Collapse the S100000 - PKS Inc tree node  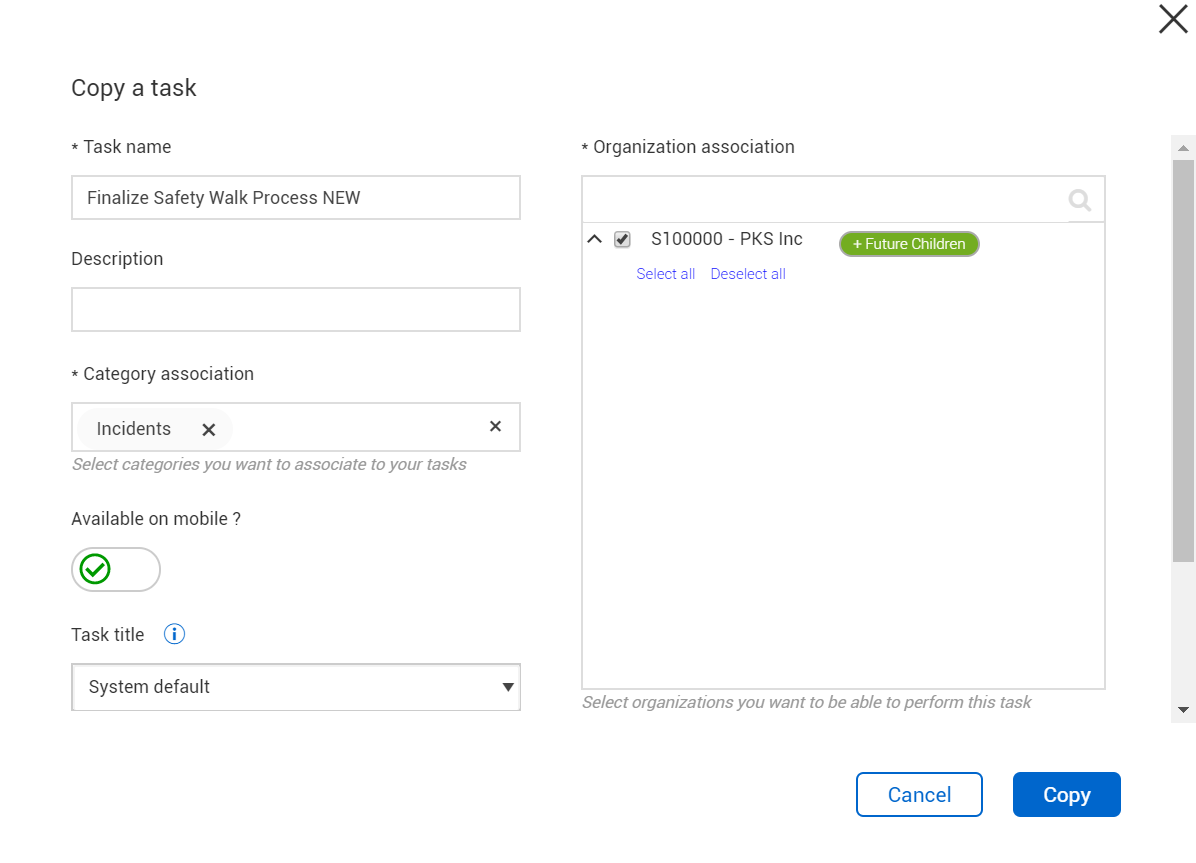coord(594,240)
